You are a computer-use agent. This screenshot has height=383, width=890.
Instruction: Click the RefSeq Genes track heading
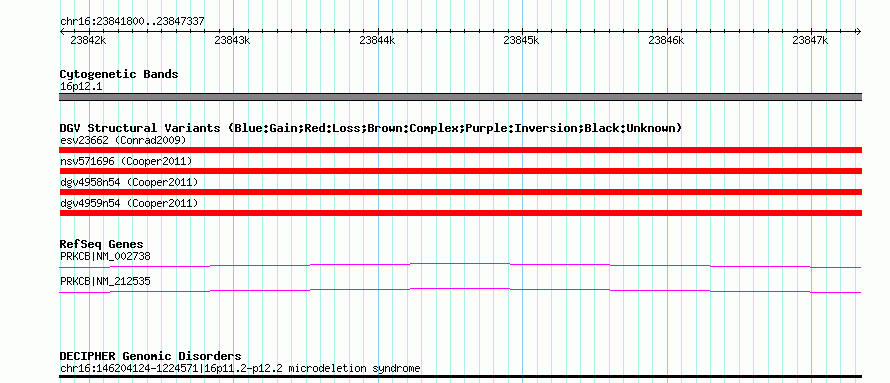tap(102, 245)
